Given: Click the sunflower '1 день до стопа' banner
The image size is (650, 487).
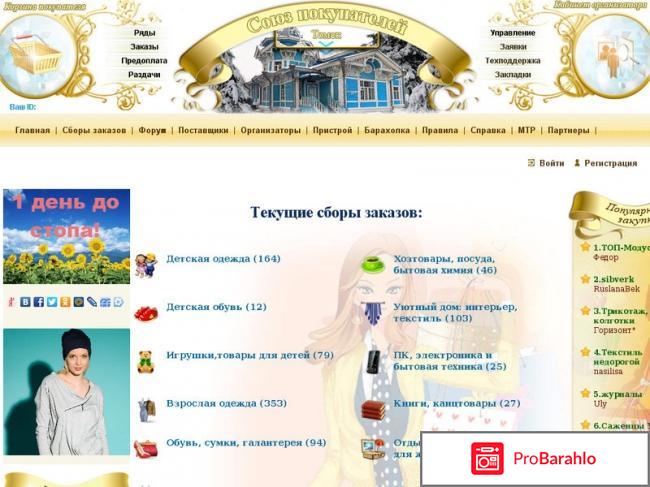Looking at the screenshot, I should click(66, 237).
